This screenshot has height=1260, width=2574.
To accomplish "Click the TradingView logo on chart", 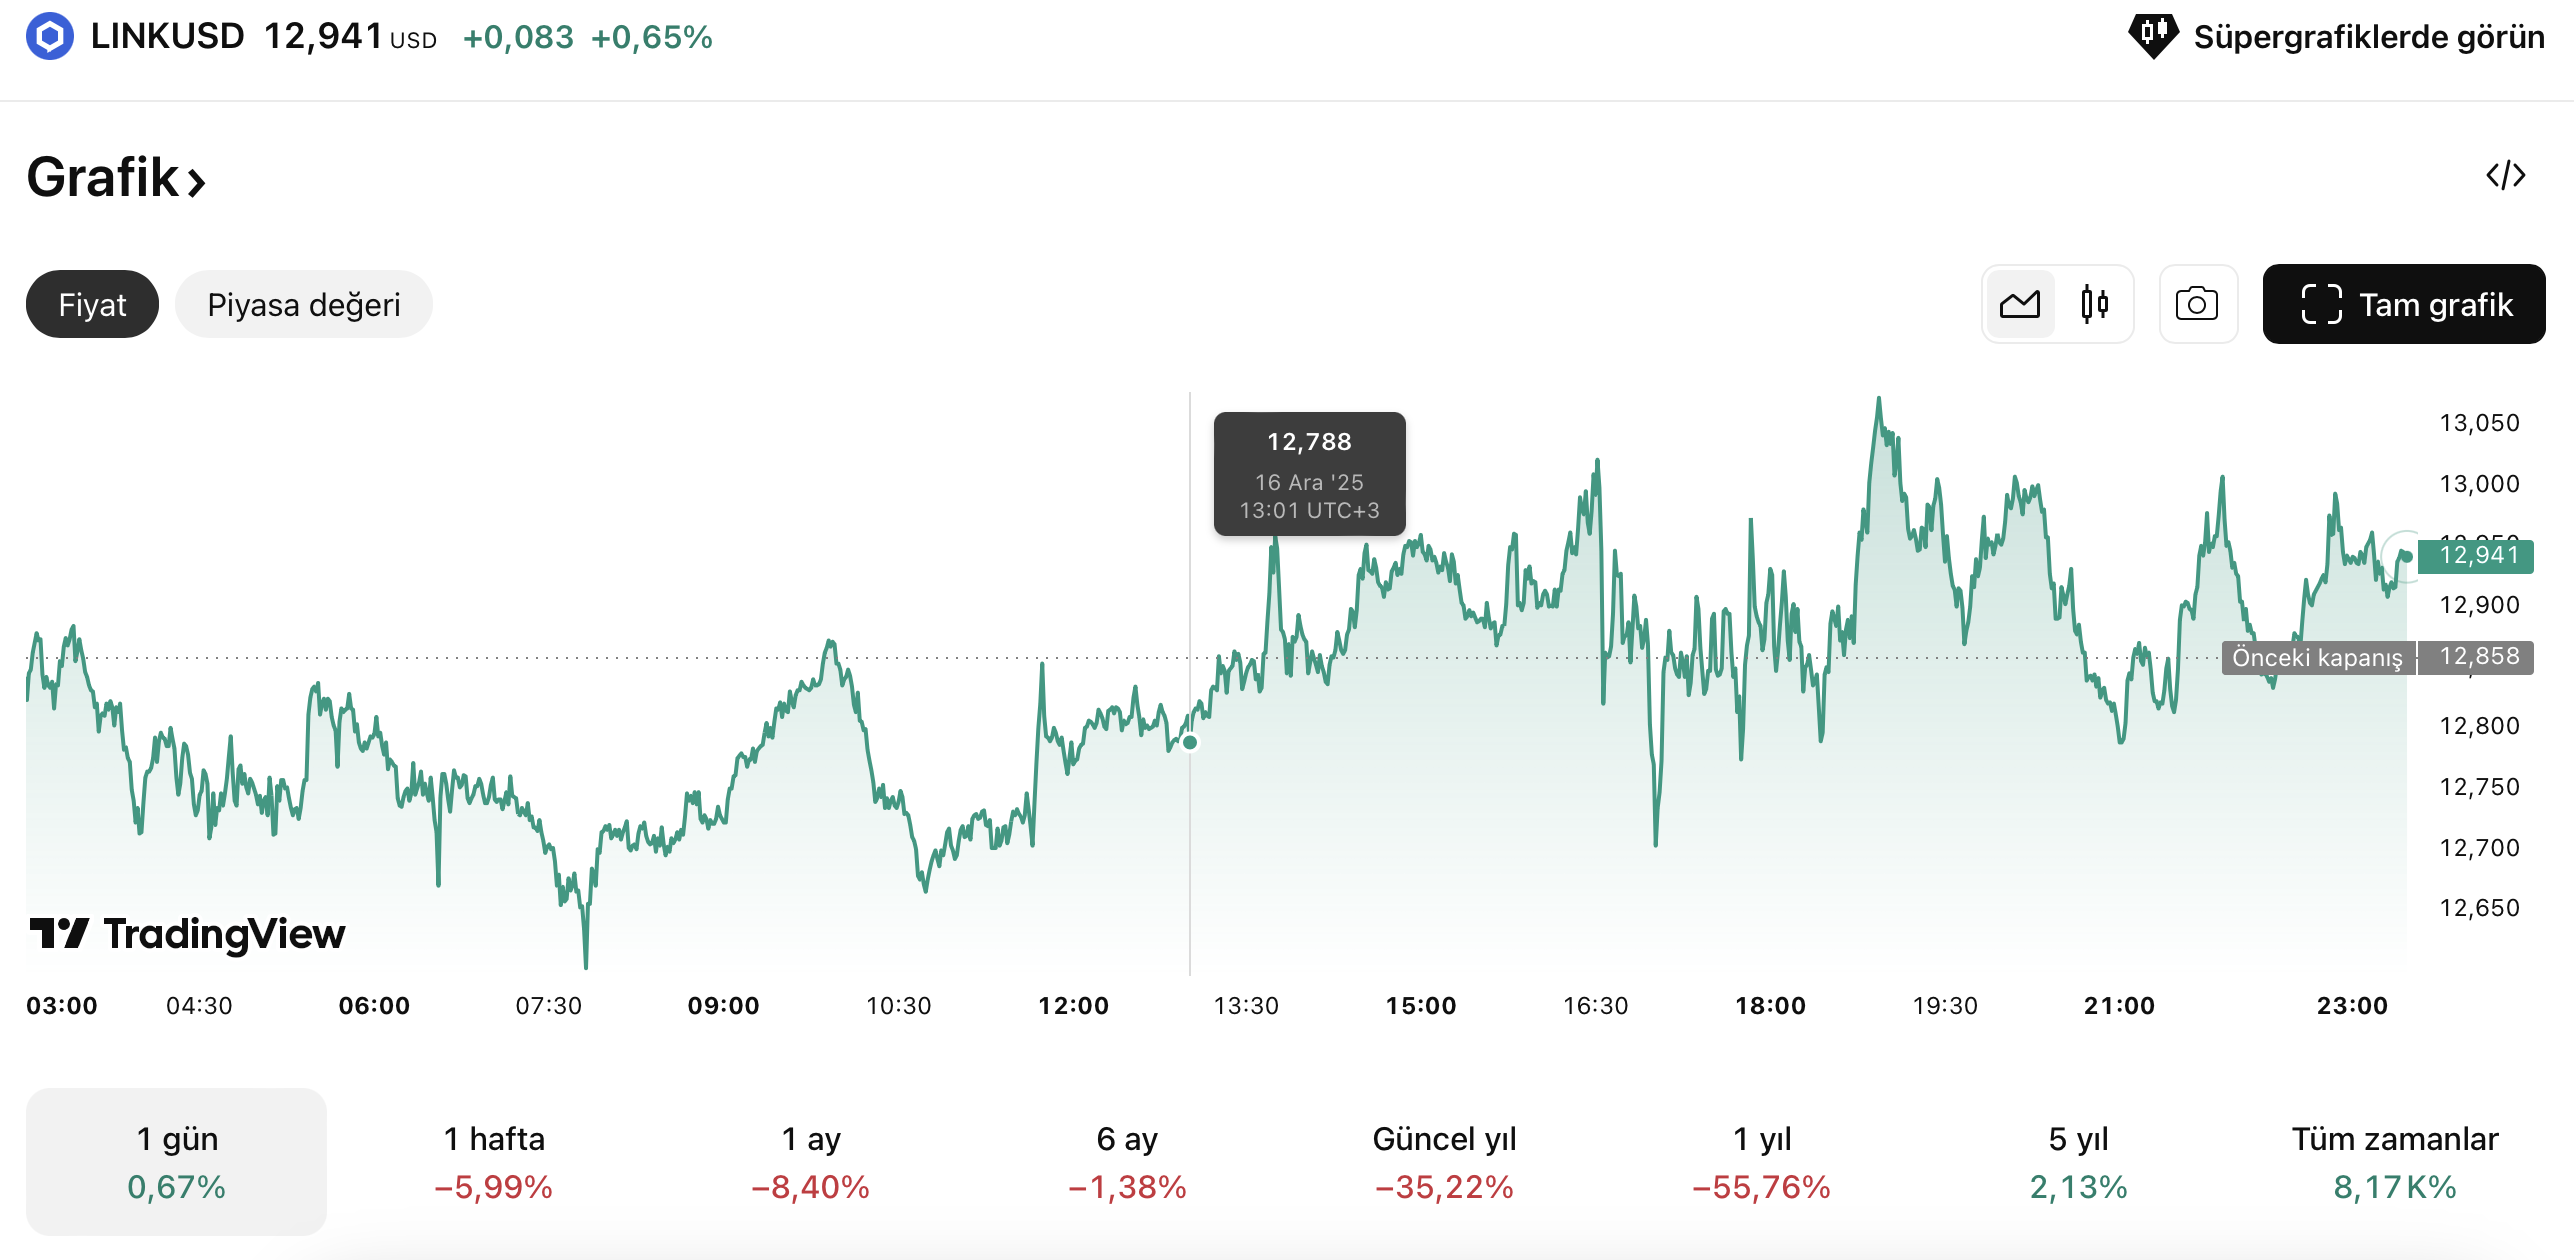I will (x=188, y=934).
